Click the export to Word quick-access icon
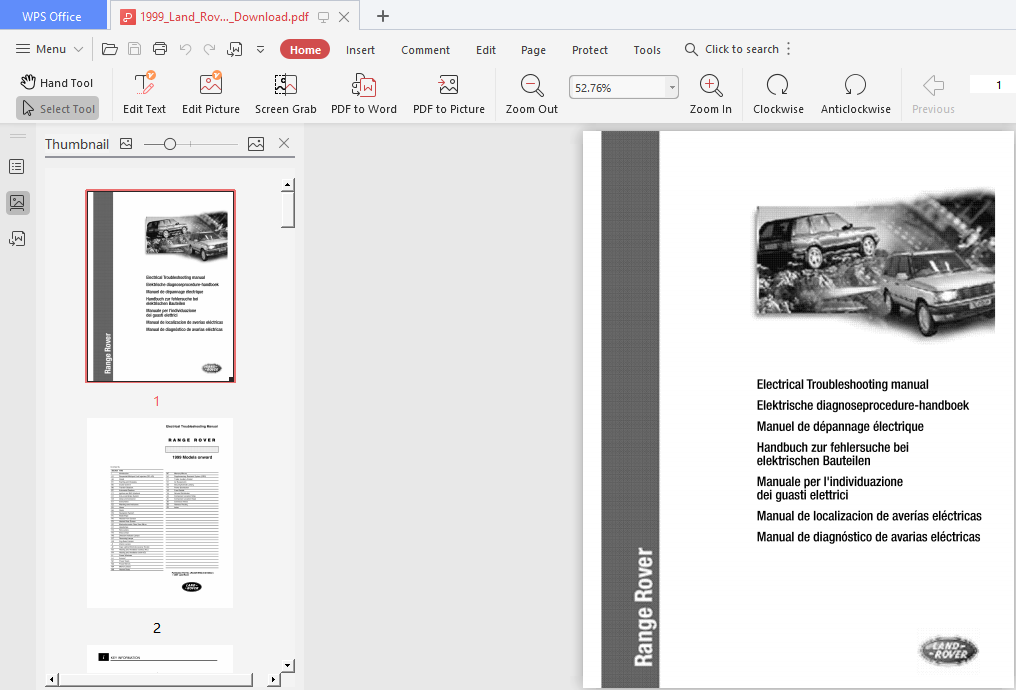The image size is (1016, 690). (x=235, y=49)
